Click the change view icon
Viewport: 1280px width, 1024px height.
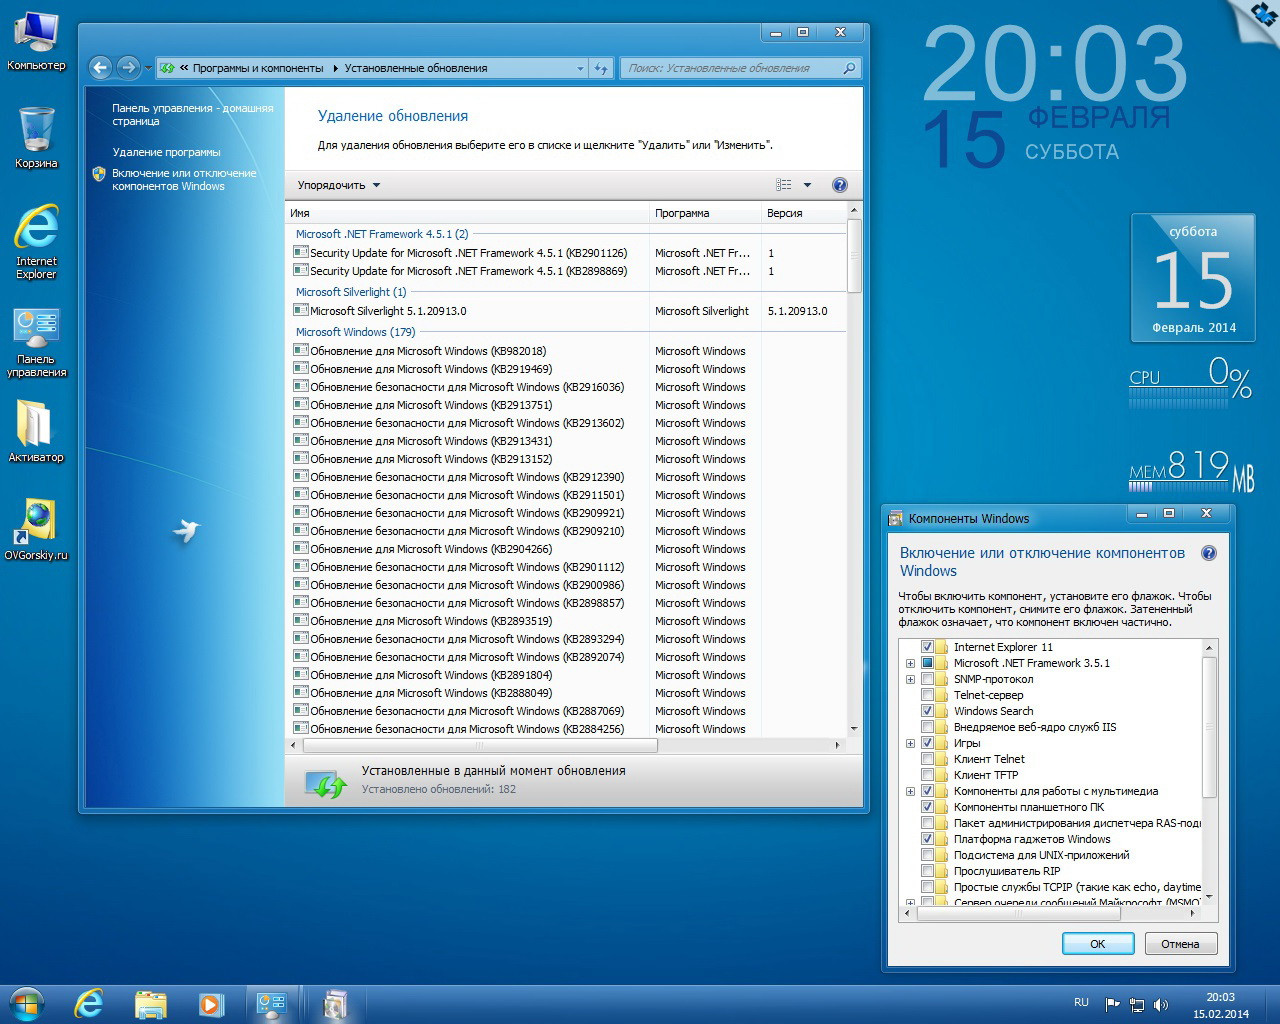coord(784,185)
